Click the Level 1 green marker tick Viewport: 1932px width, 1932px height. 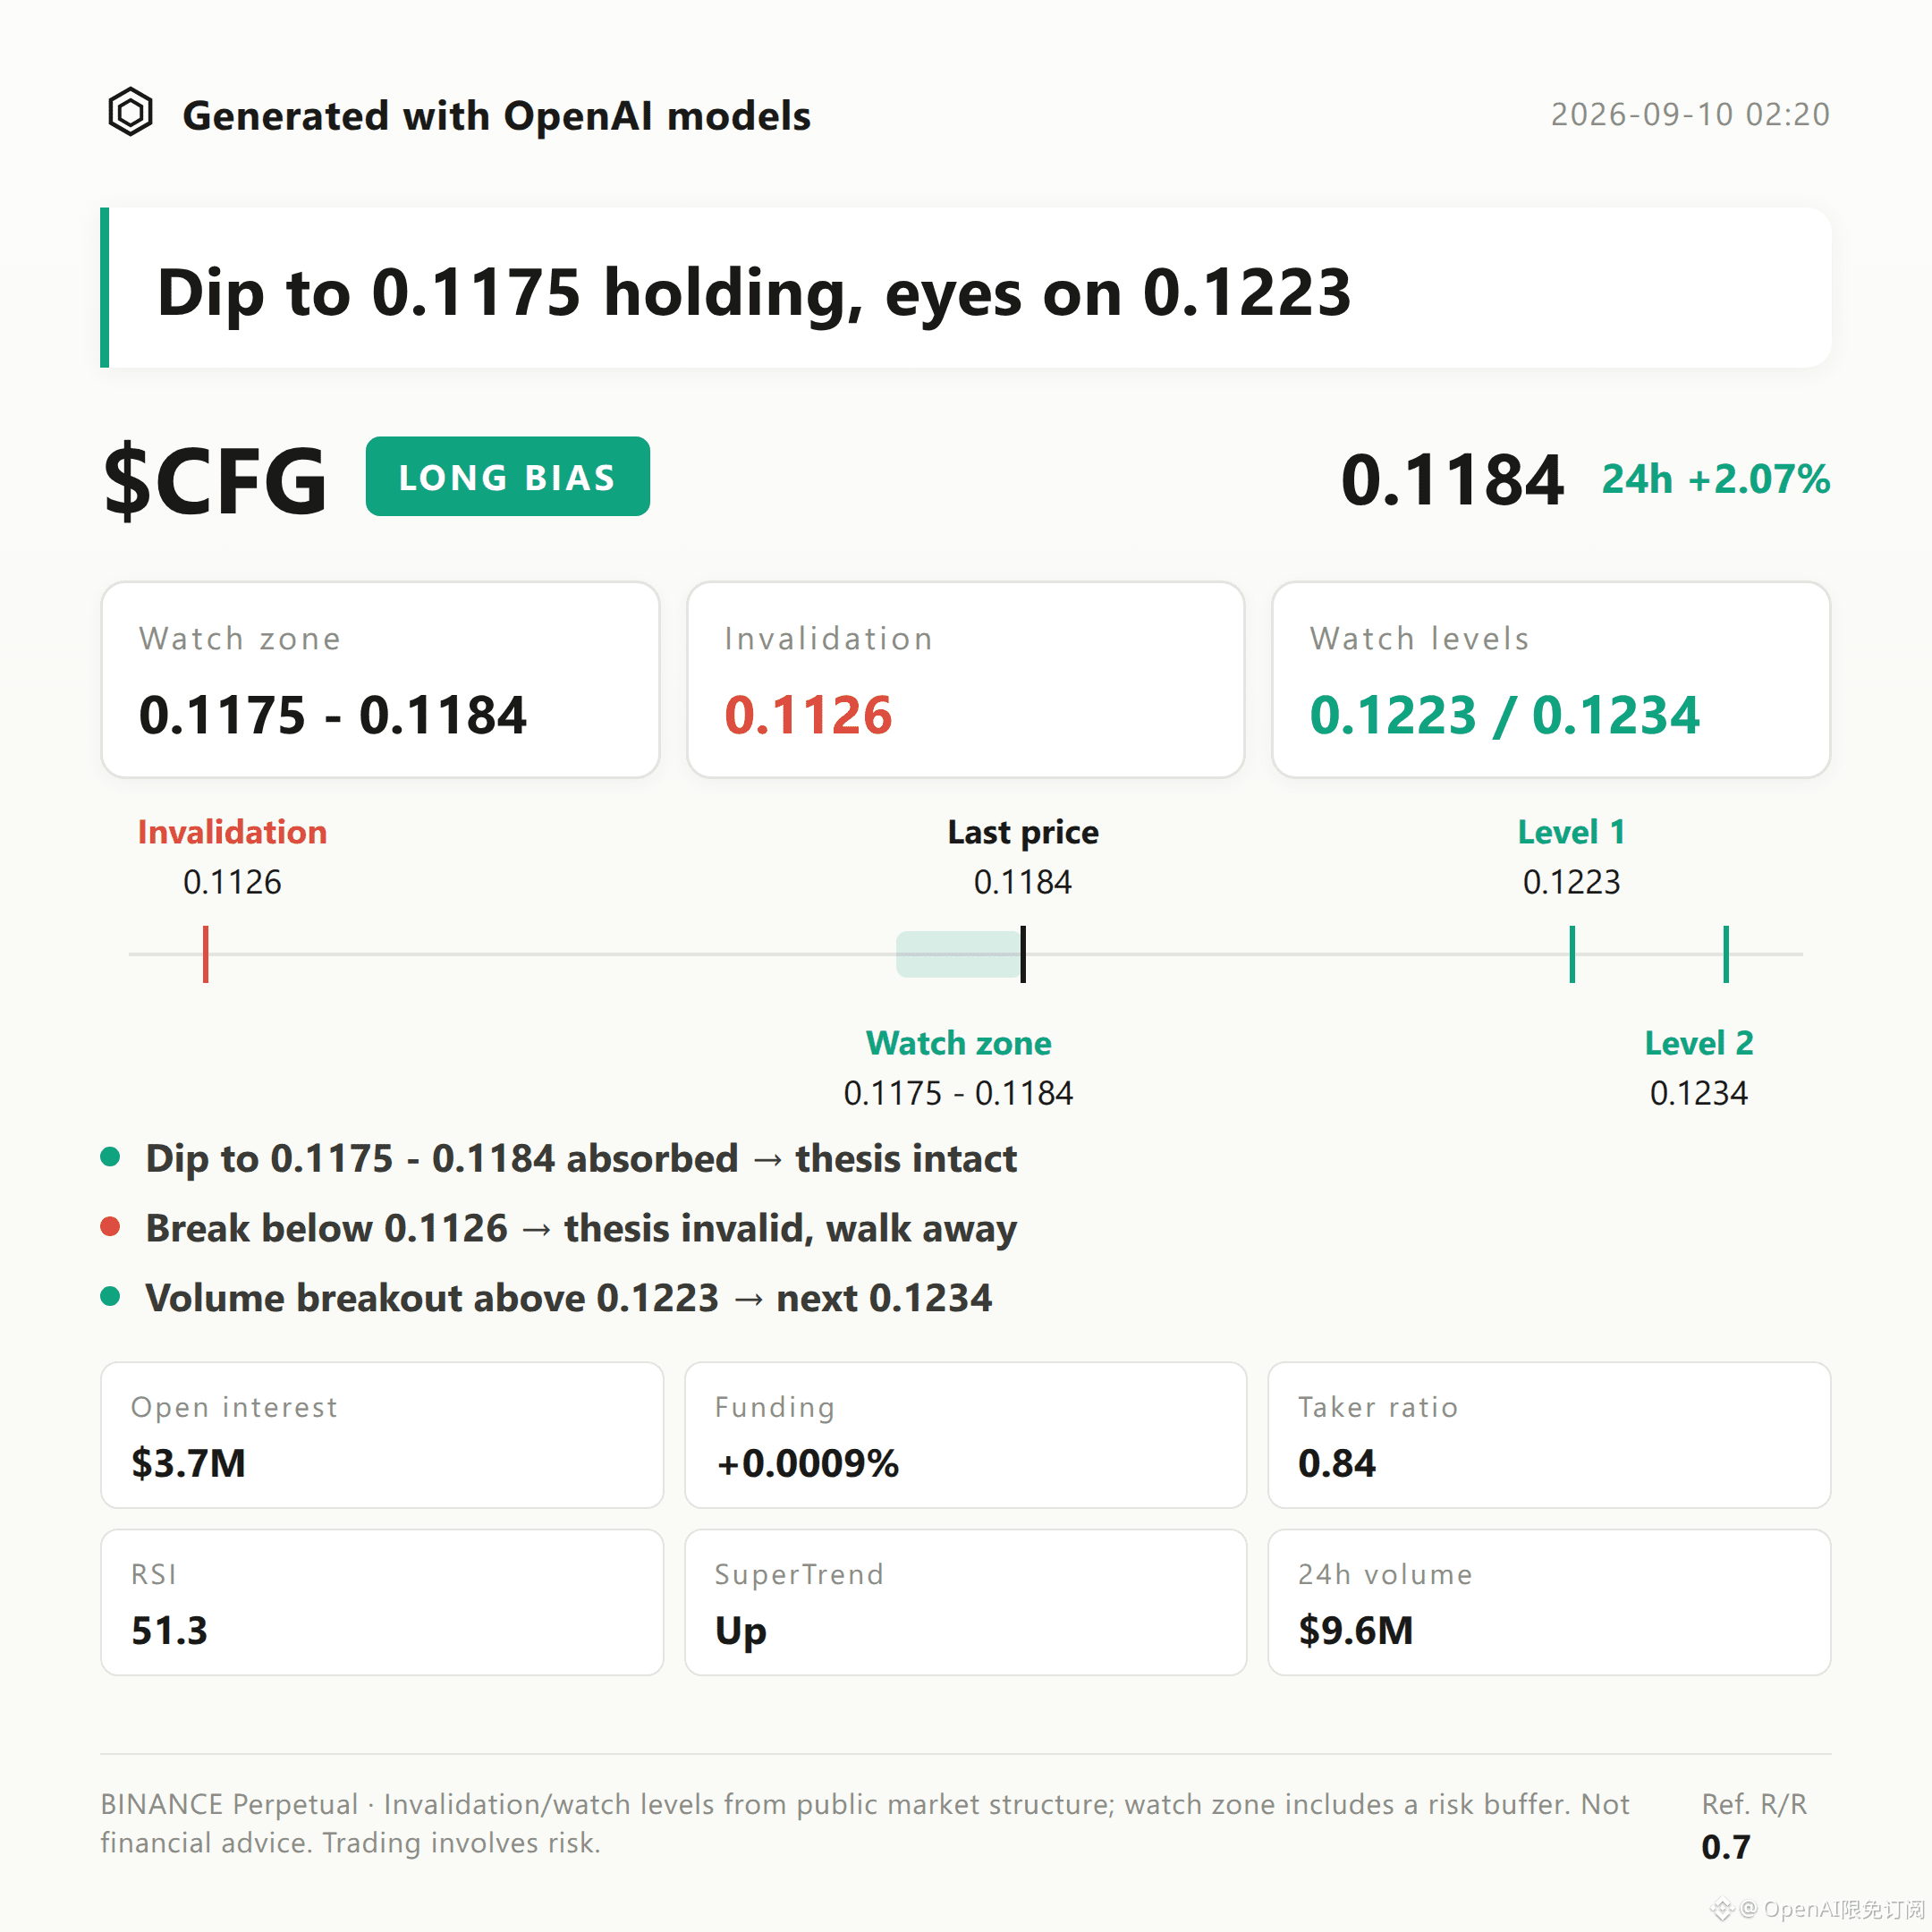click(1572, 954)
